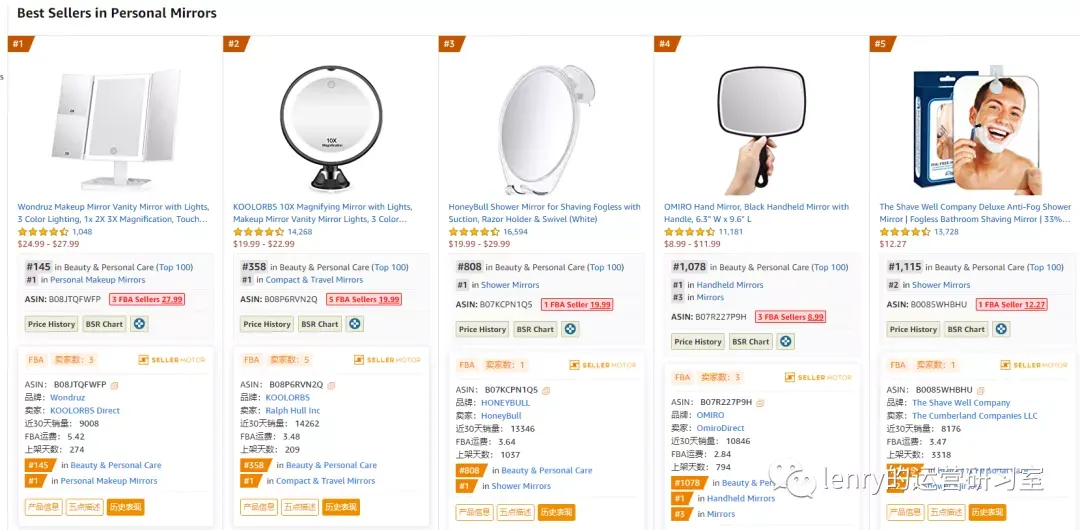Click blue circular icon under KOOLORBS ASIN row
Screen dimensions: 1080x530
pyautogui.click(x=355, y=323)
